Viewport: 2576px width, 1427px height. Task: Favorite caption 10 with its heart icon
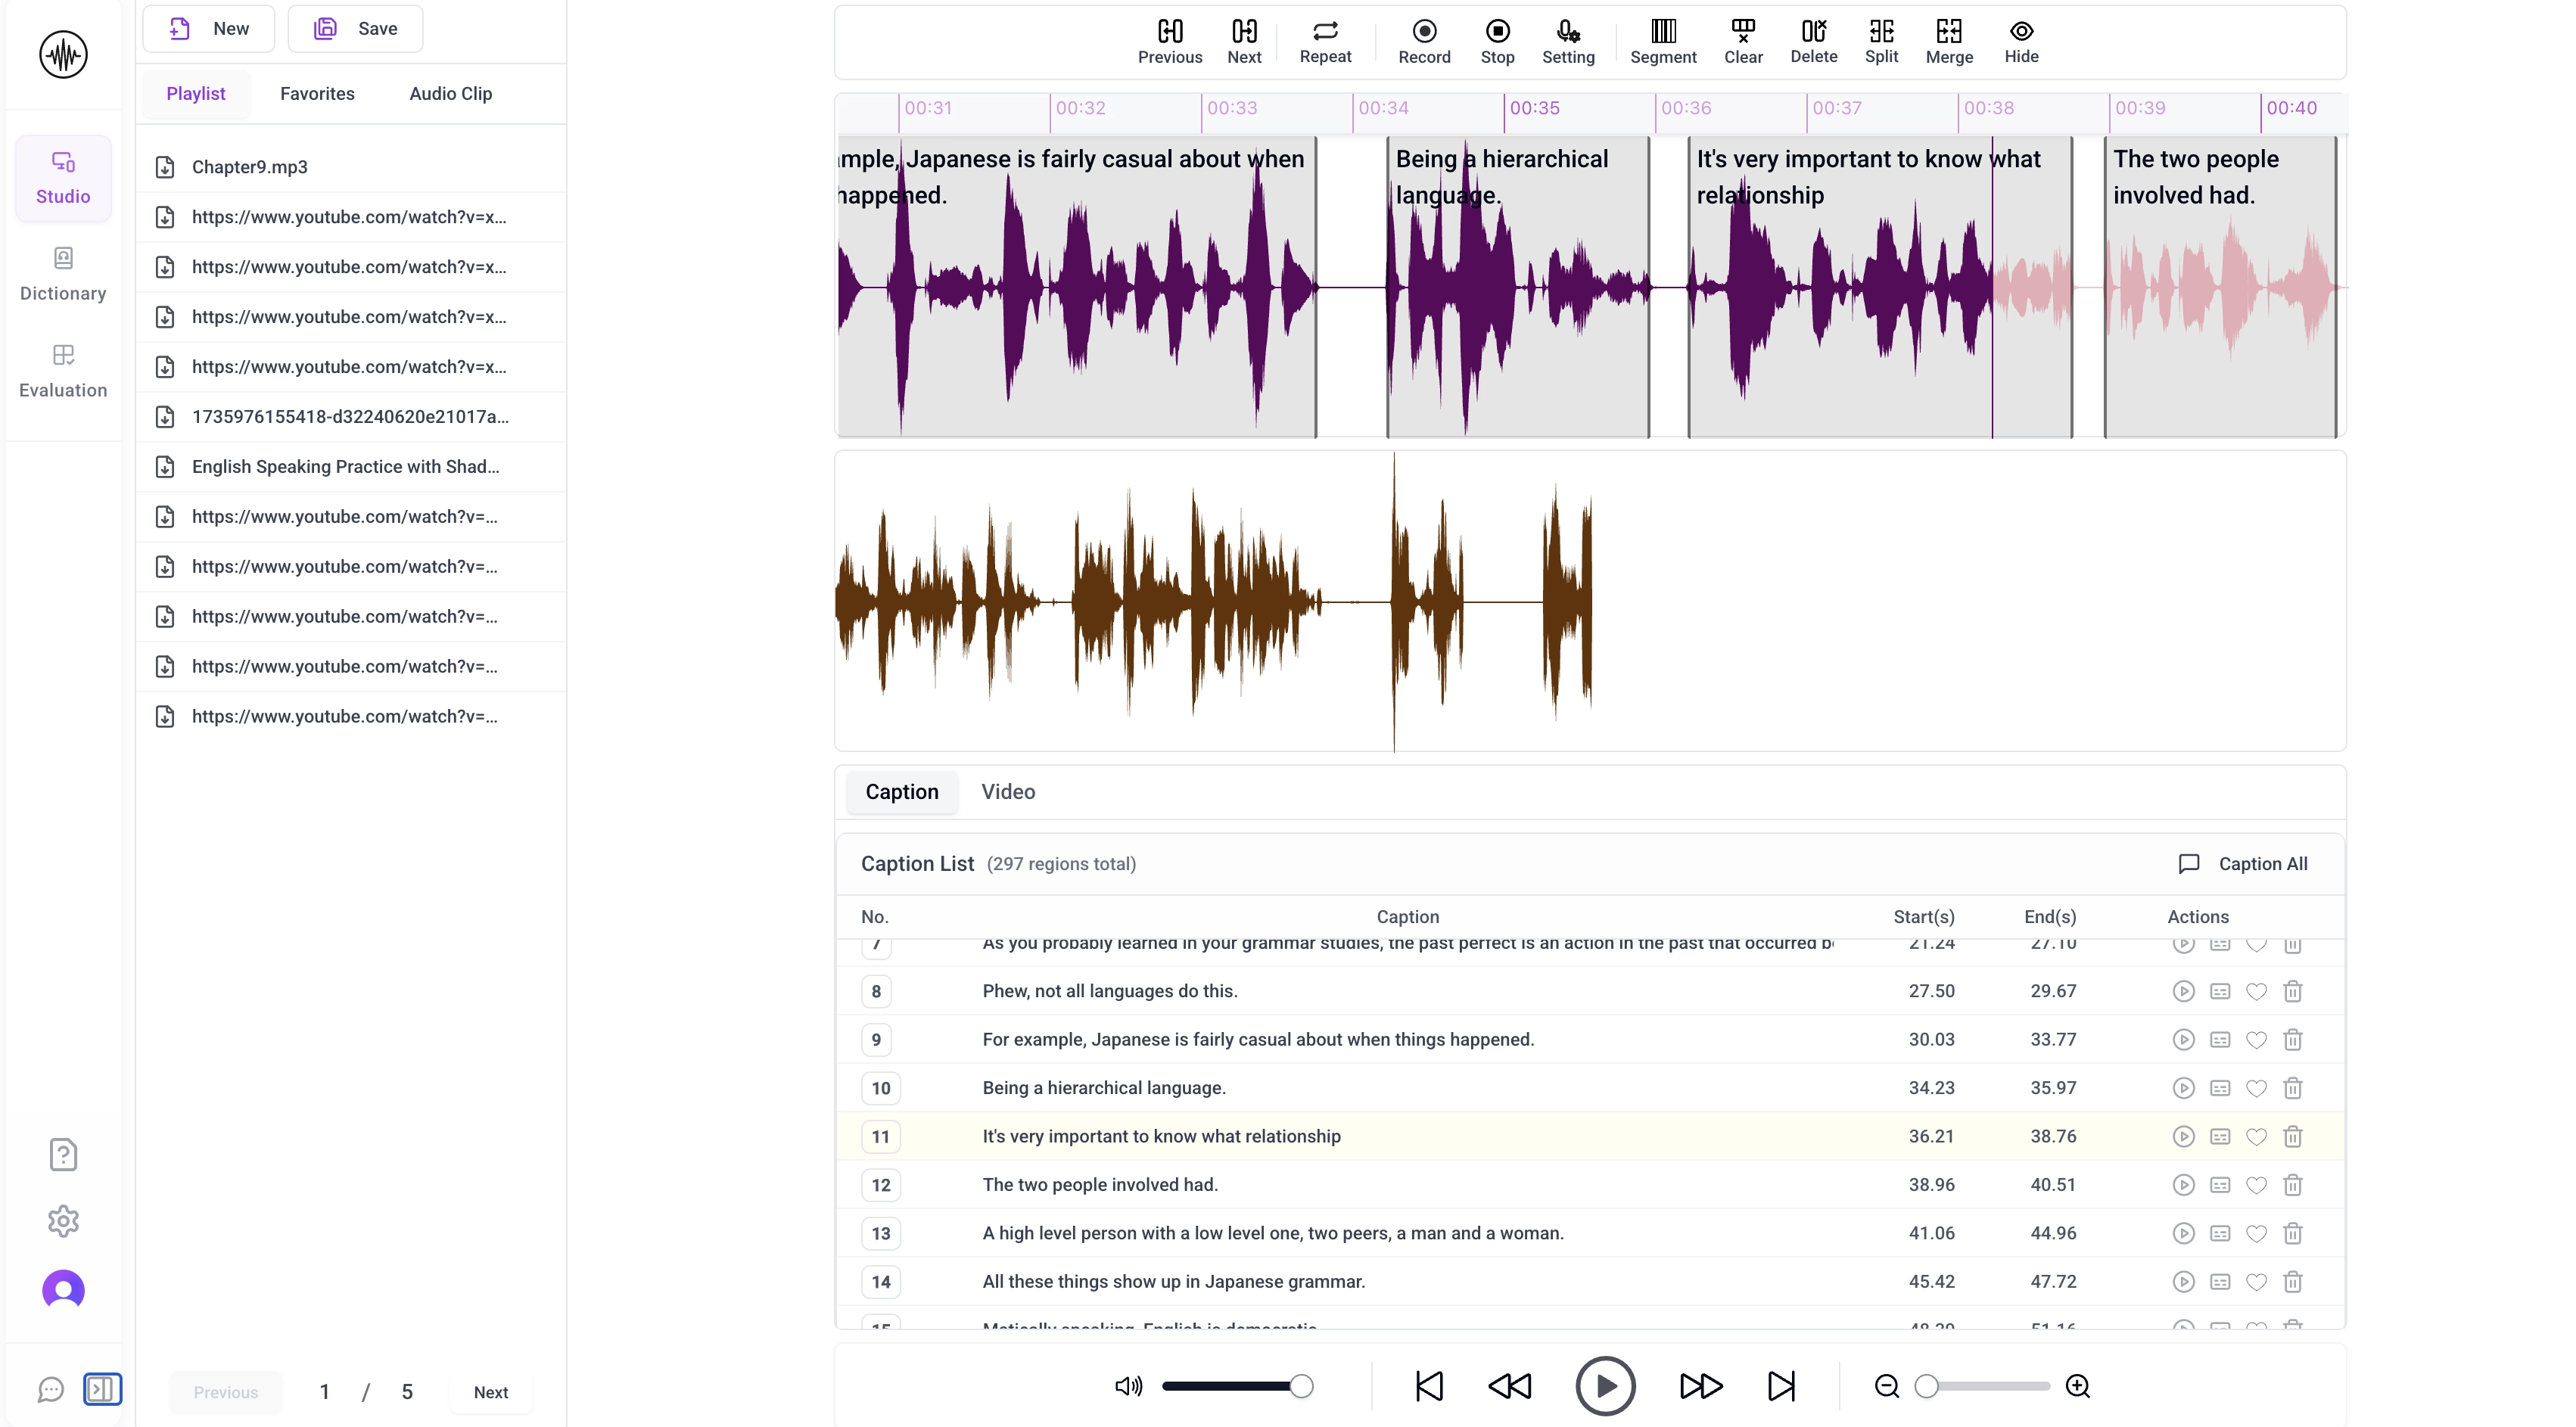point(2257,1088)
